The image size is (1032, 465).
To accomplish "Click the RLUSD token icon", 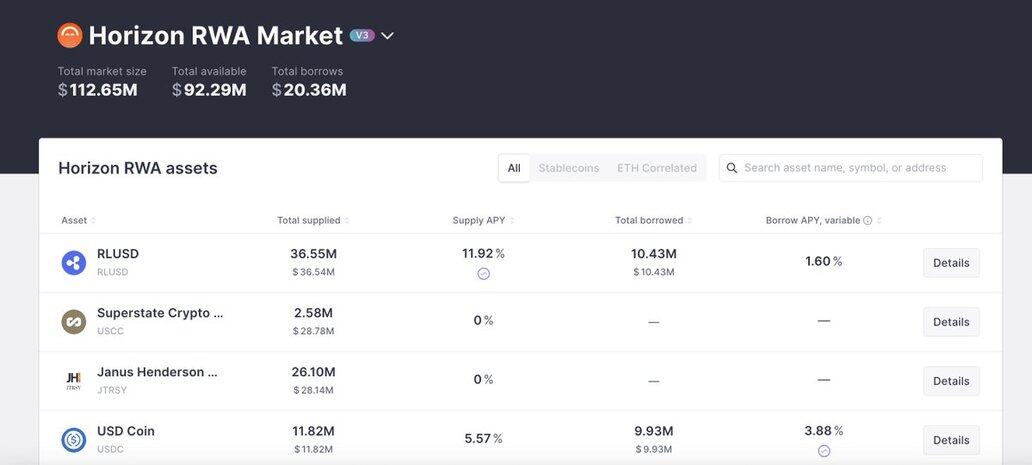I will (74, 262).
